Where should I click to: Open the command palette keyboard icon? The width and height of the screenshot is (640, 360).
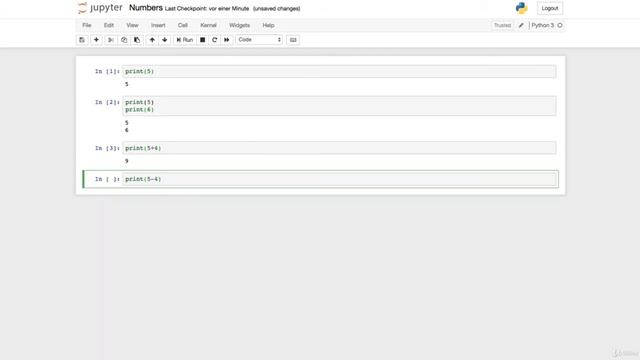click(293, 40)
